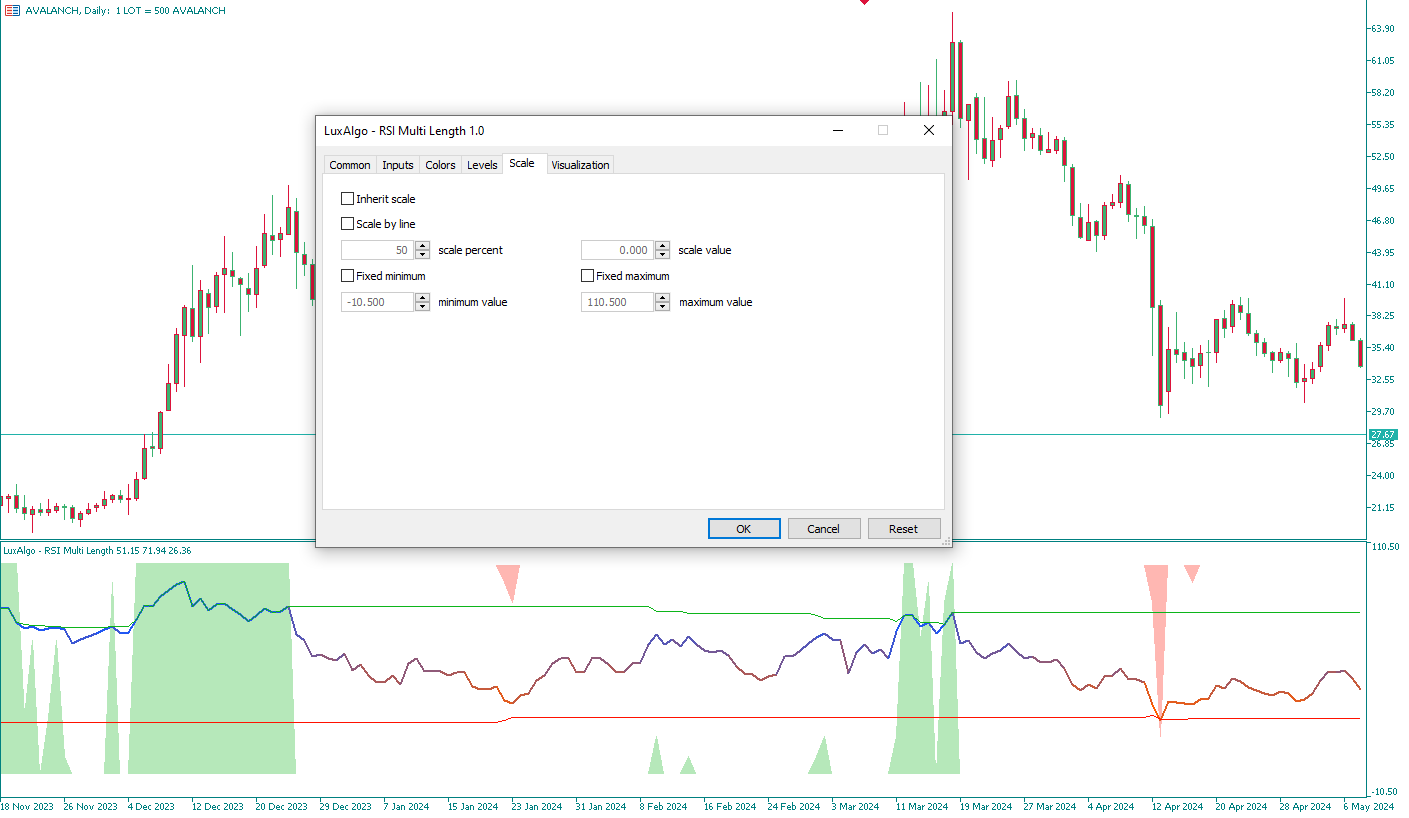
Task: Decrease minimum value with the down arrow
Action: (423, 307)
